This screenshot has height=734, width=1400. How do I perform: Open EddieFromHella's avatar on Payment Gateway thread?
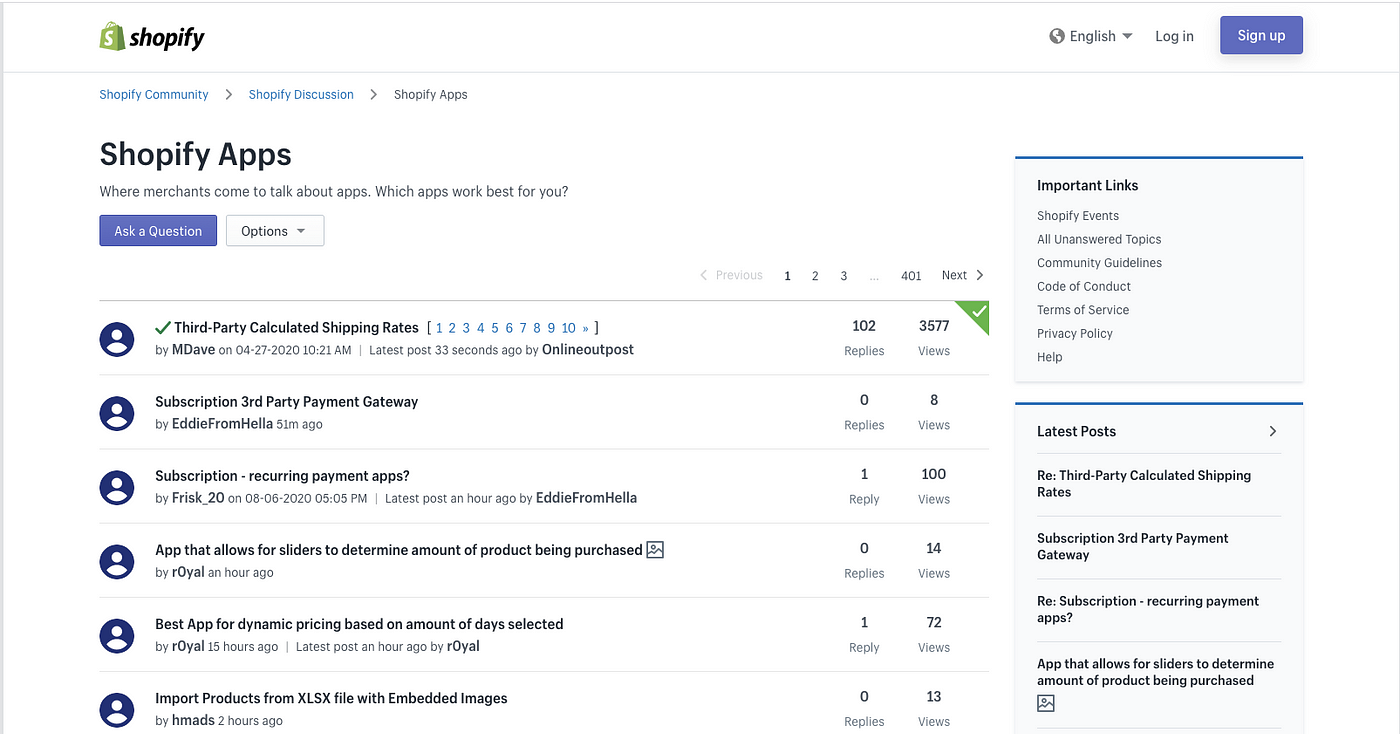118,413
